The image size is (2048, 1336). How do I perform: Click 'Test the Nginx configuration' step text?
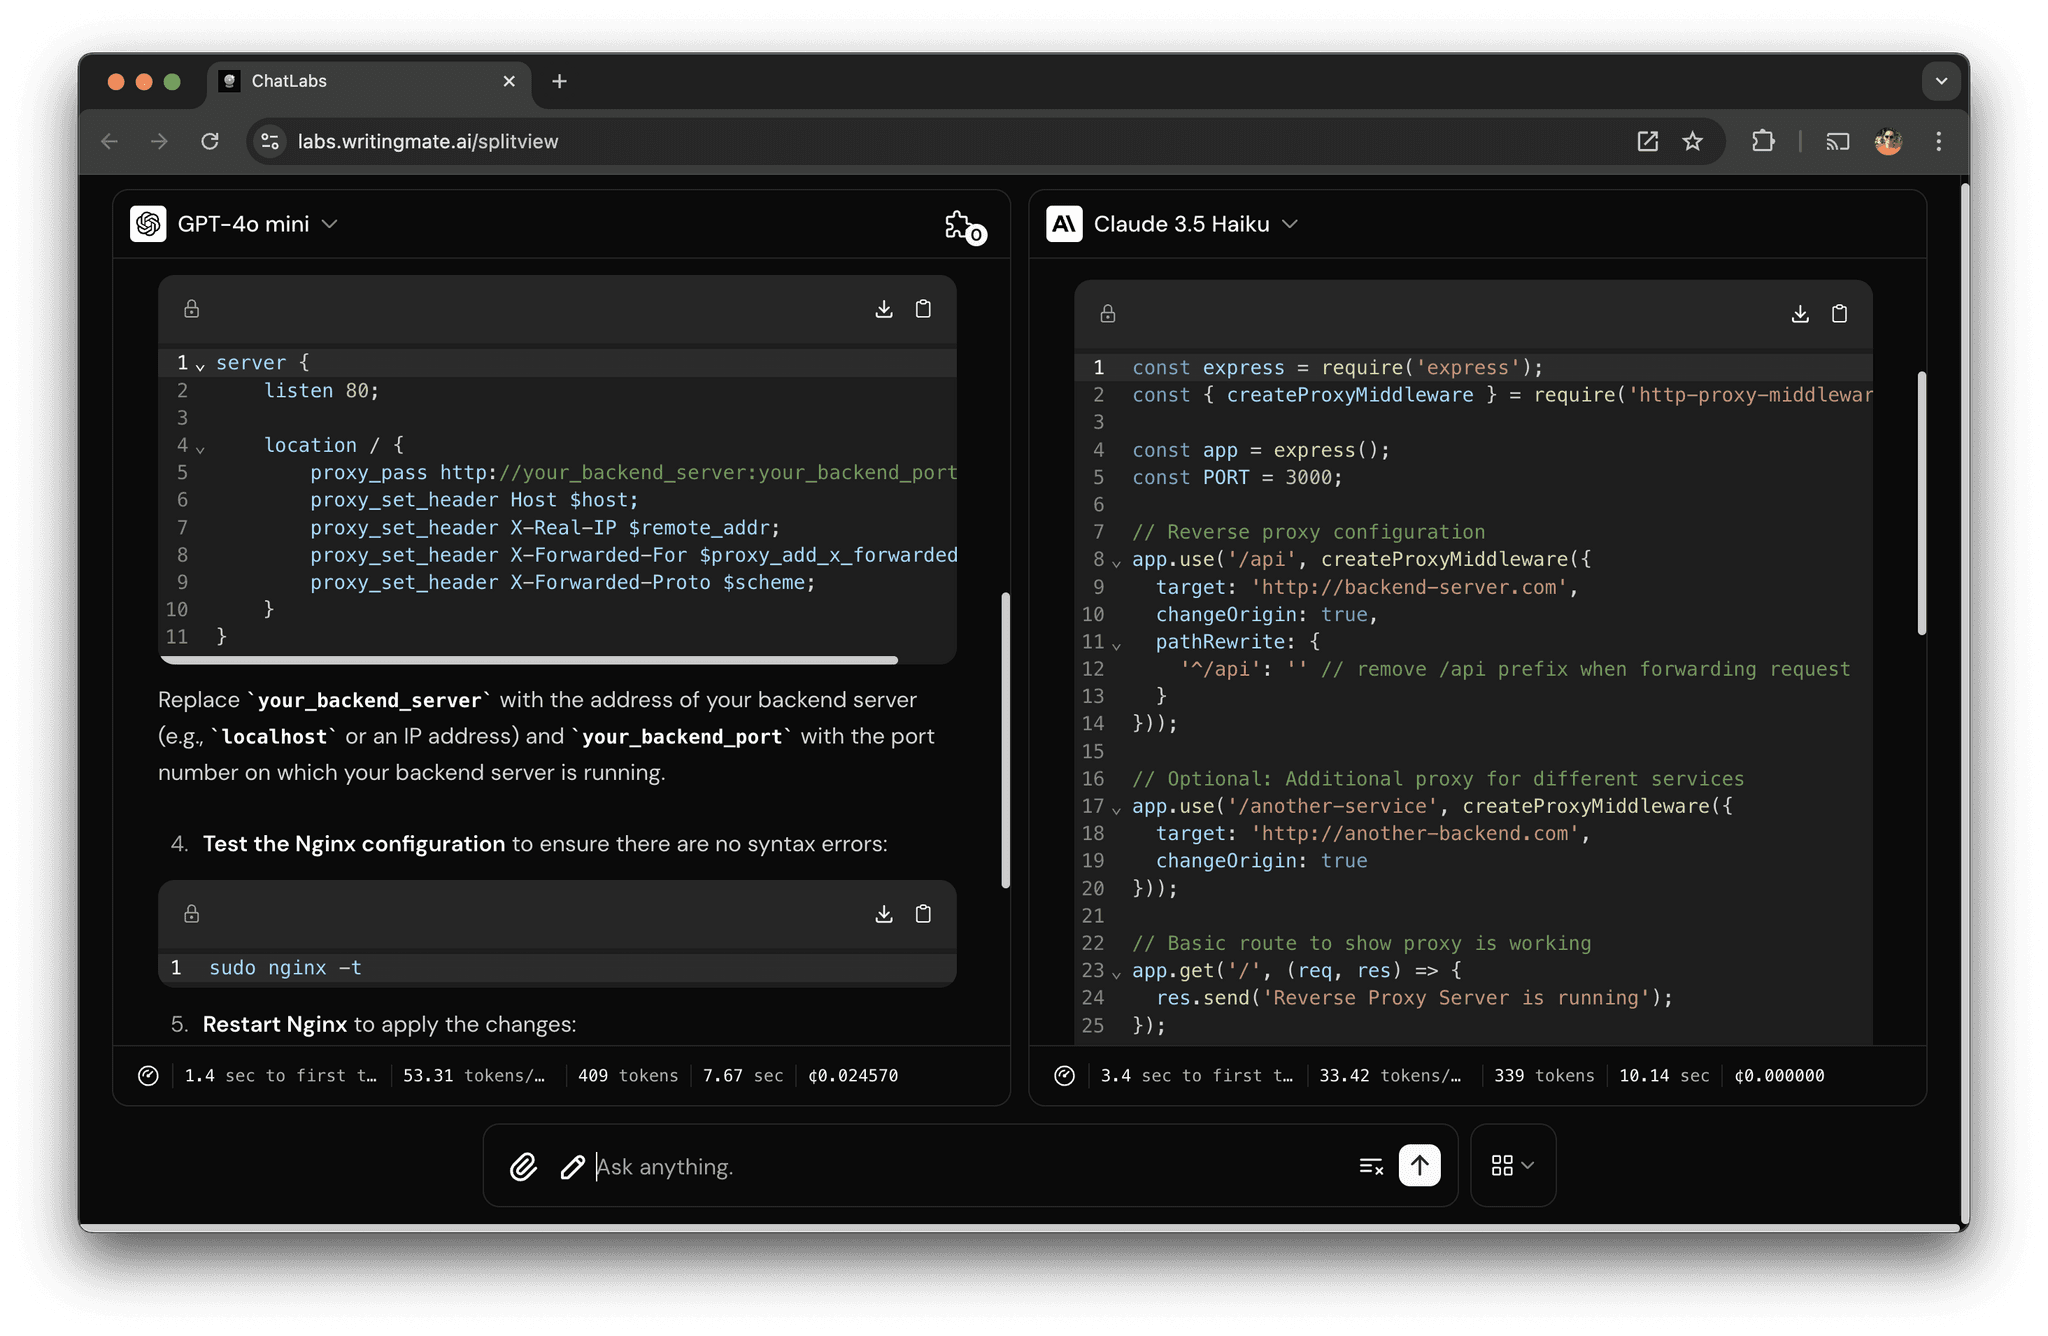click(x=354, y=844)
